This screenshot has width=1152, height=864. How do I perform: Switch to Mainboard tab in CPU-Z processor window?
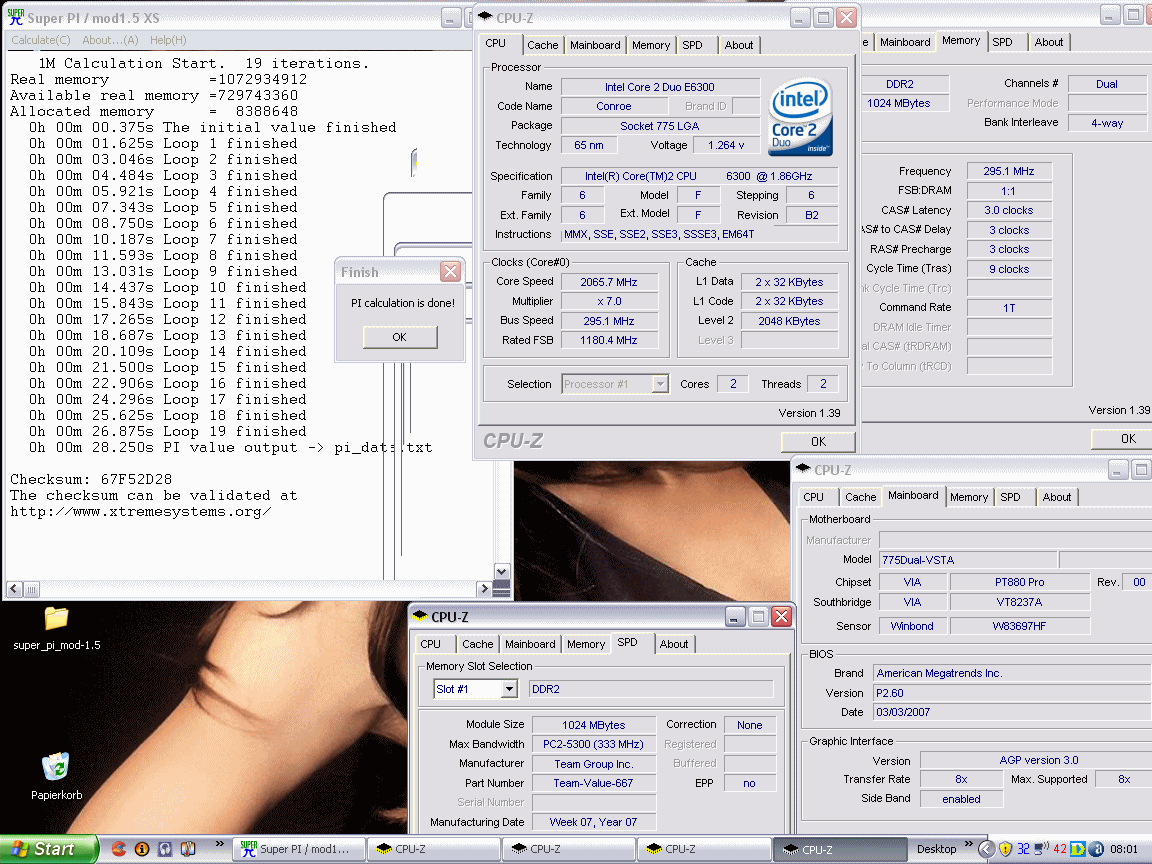(595, 45)
